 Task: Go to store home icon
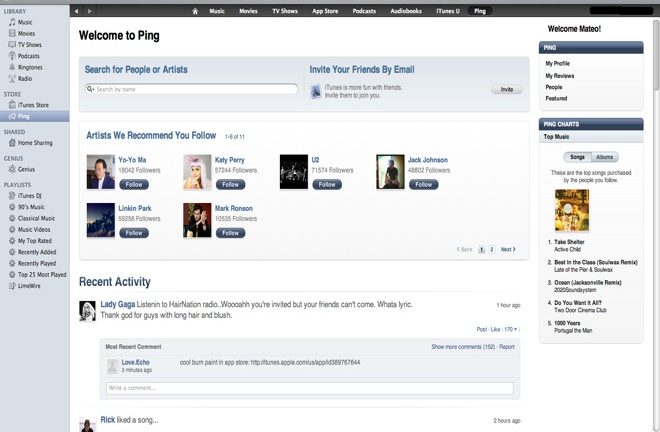pyautogui.click(x=195, y=11)
